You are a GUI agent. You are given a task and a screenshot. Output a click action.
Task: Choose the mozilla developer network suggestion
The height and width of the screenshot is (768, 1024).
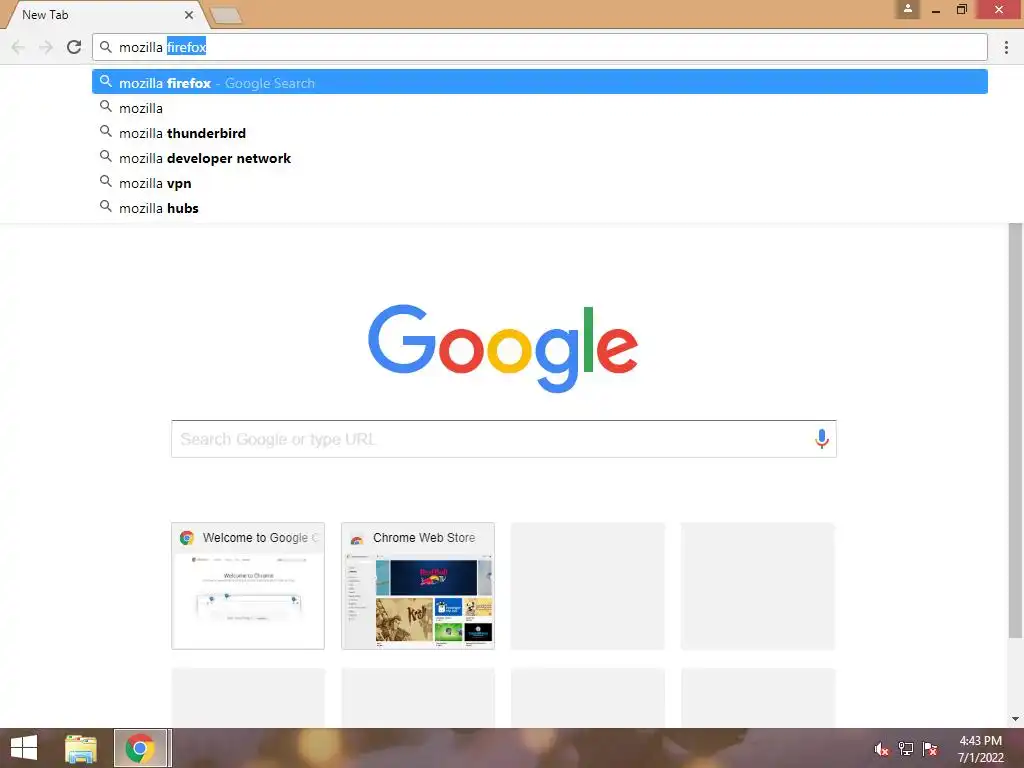[539, 158]
